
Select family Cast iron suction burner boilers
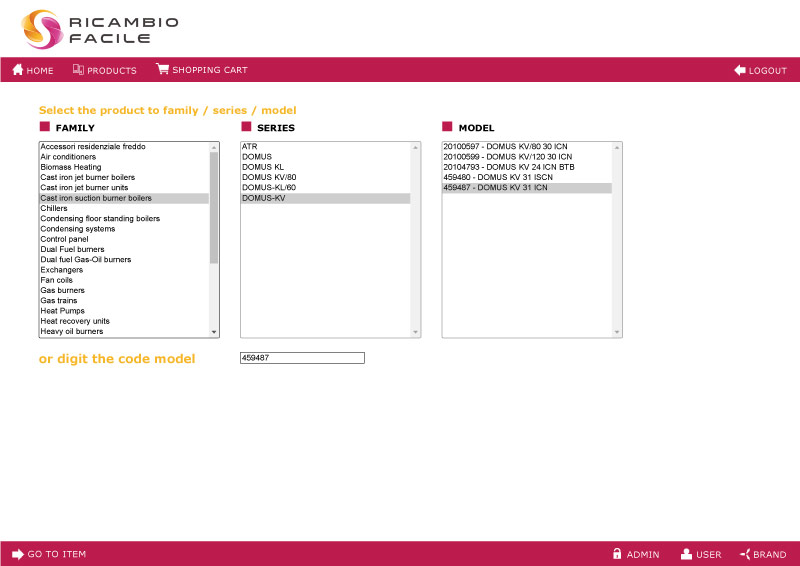tap(124, 198)
